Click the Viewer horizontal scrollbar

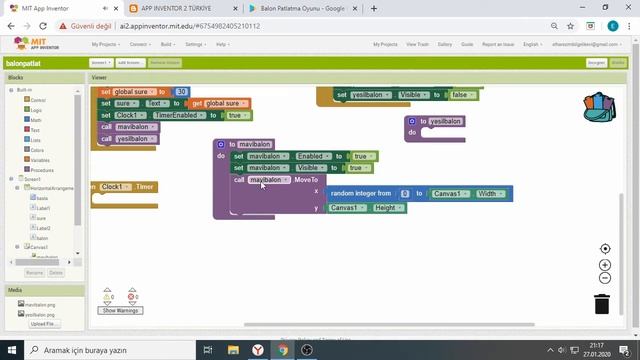(389, 324)
